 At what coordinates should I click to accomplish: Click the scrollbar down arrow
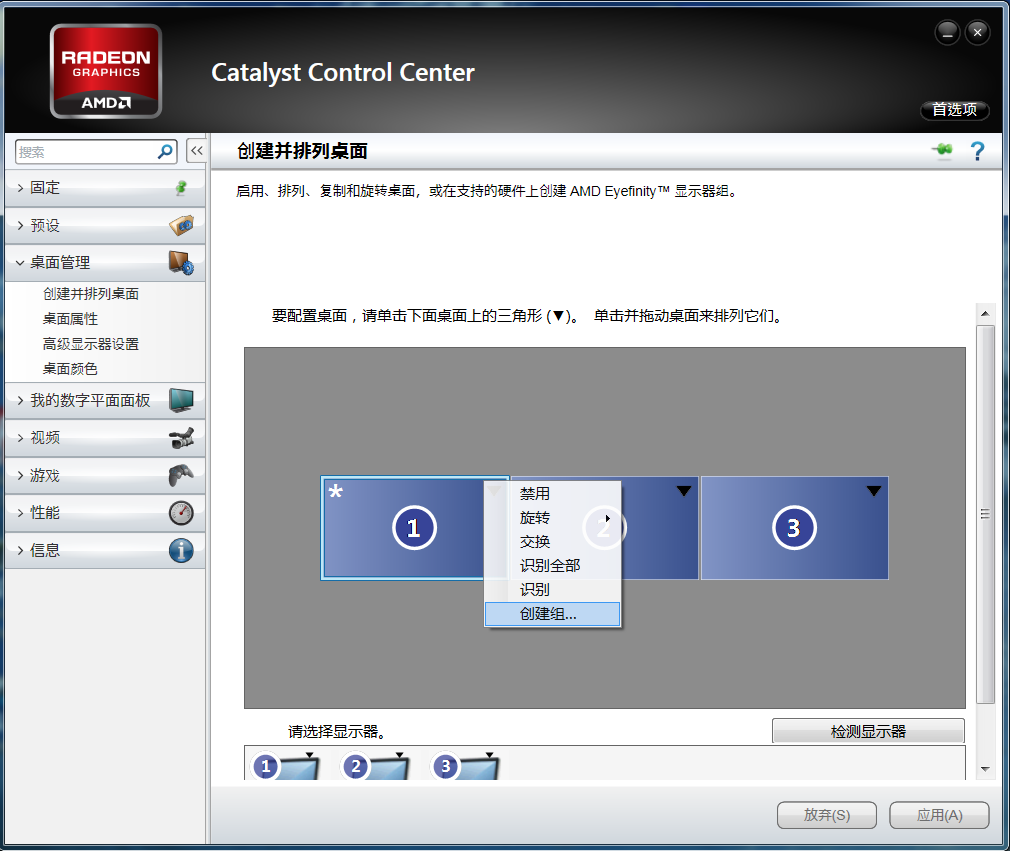pos(985,769)
